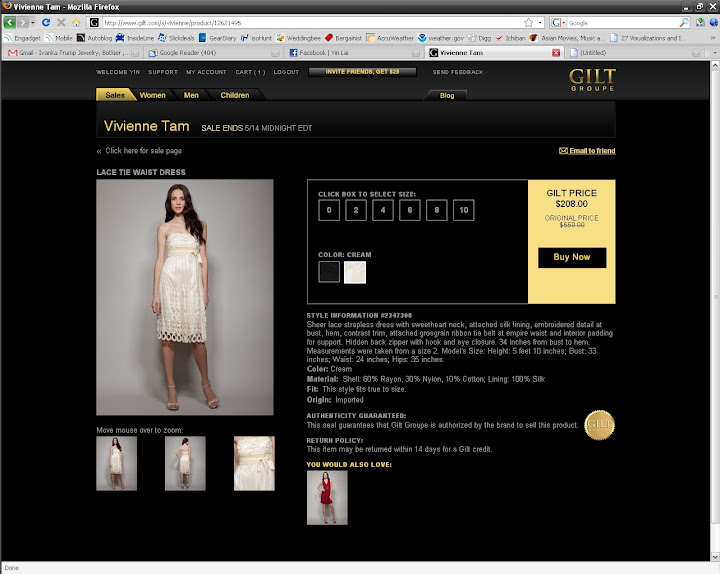Viewport: 720px width, 574px height.
Task: Switch to the Gmail tab
Action: pos(72,53)
